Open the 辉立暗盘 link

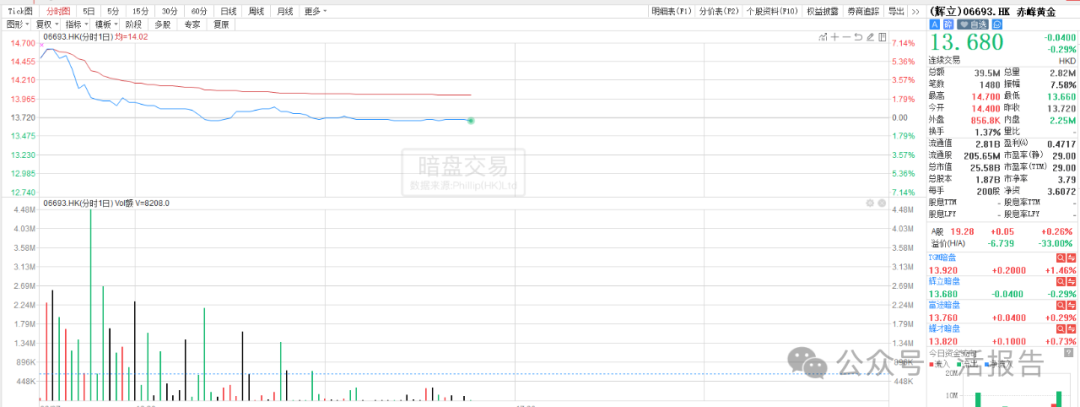pyautogui.click(x=946, y=281)
